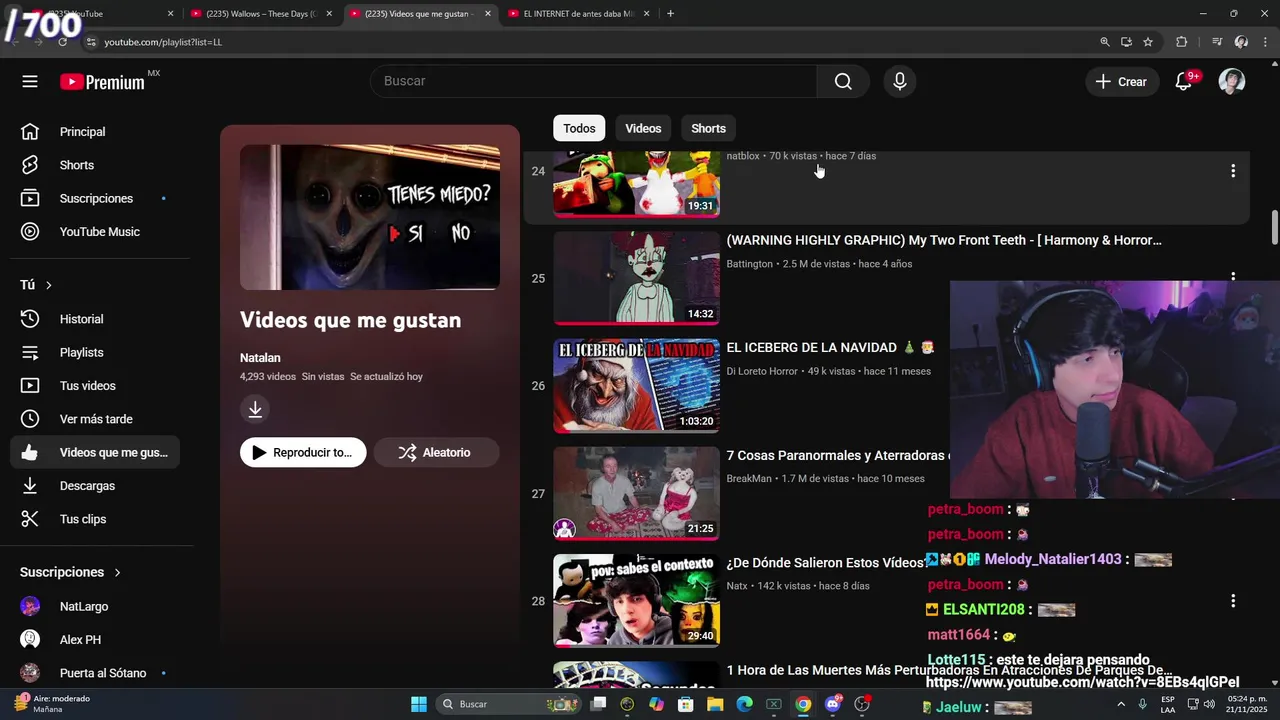
Task: Expand the Suscripciones section header
Action: point(70,572)
